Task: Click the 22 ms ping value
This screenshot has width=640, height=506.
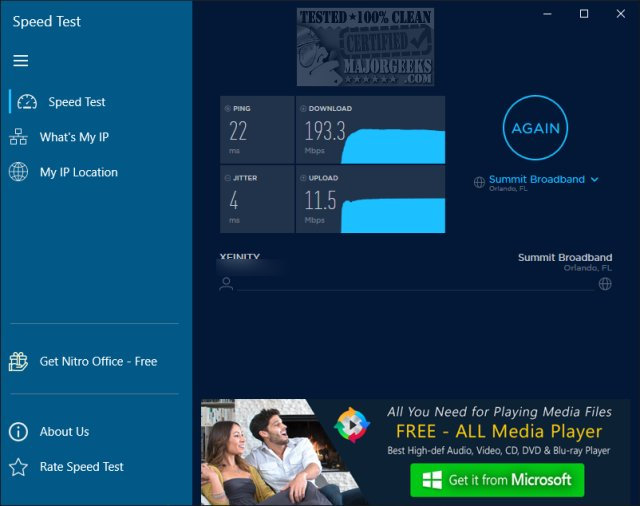Action: [x=238, y=131]
